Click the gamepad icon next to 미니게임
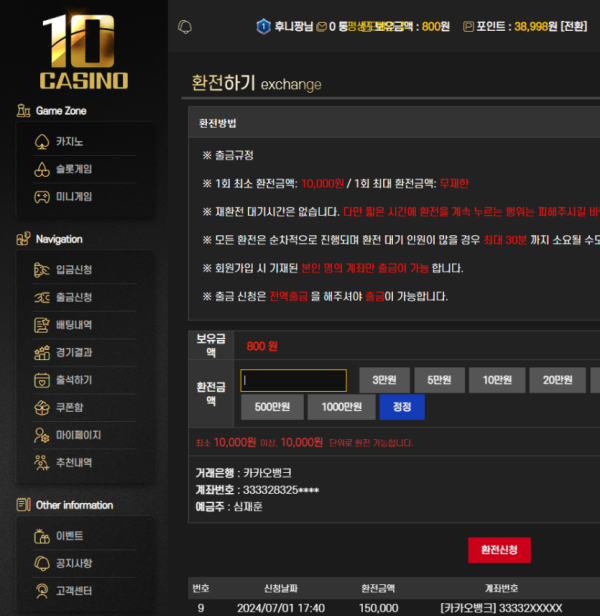This screenshot has height=616, width=600. tap(42, 196)
